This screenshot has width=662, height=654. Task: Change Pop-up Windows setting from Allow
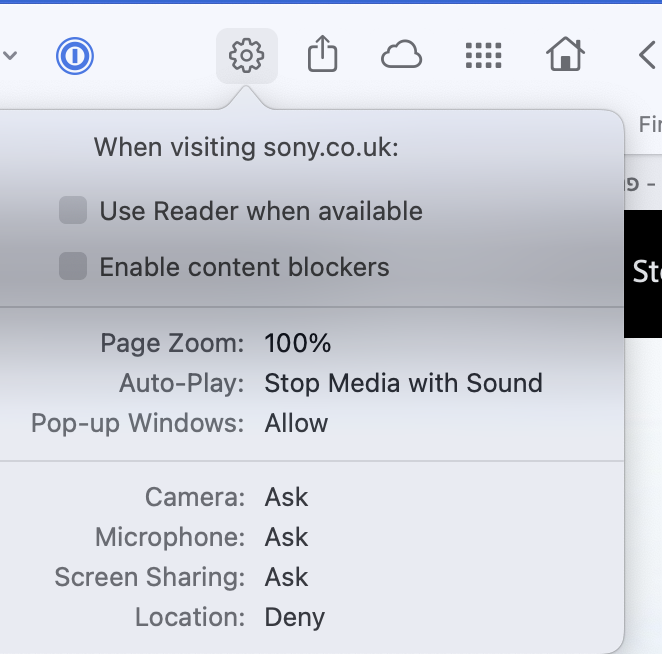pyautogui.click(x=296, y=423)
